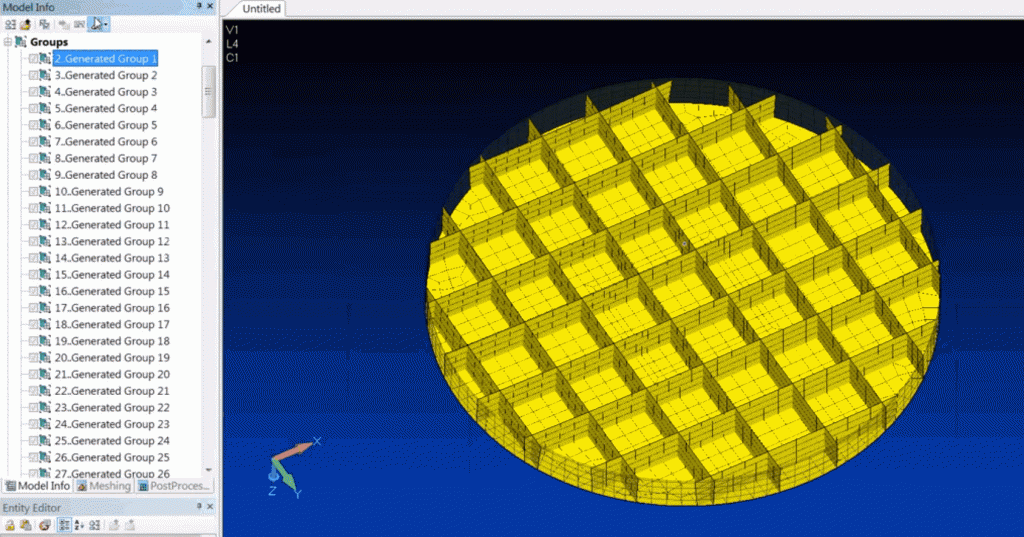The width and height of the screenshot is (1024, 537).
Task: Toggle checkbox for 19..Generated Group 18
Action: [x=33, y=341]
